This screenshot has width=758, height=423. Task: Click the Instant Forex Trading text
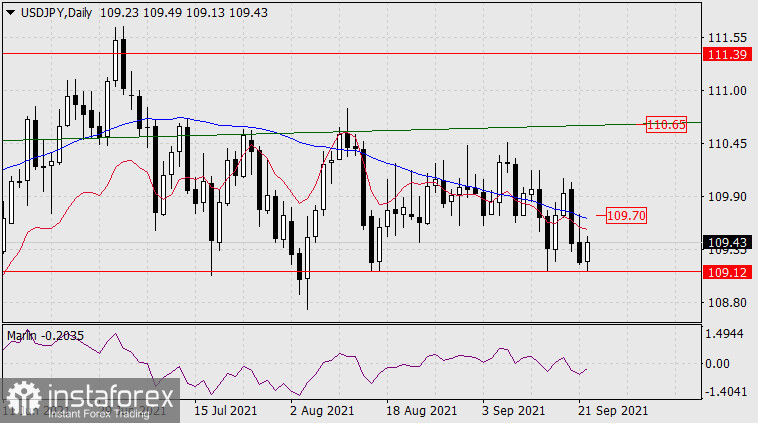(95, 414)
